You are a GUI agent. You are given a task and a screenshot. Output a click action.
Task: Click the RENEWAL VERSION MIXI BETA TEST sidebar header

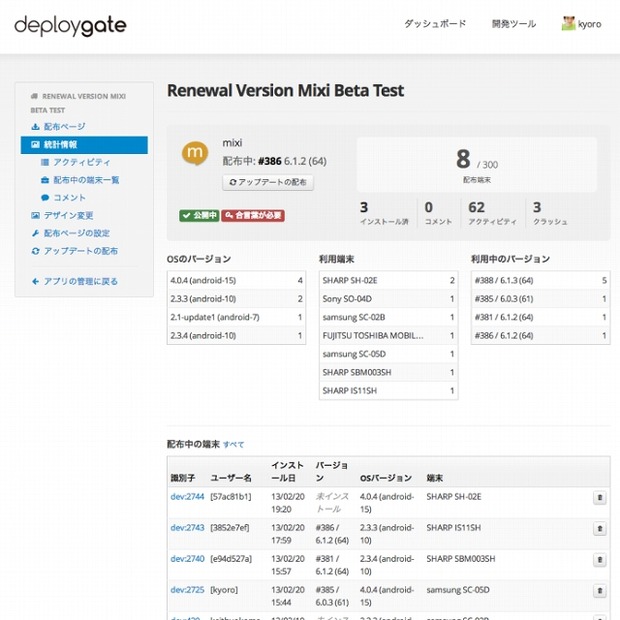click(78, 103)
